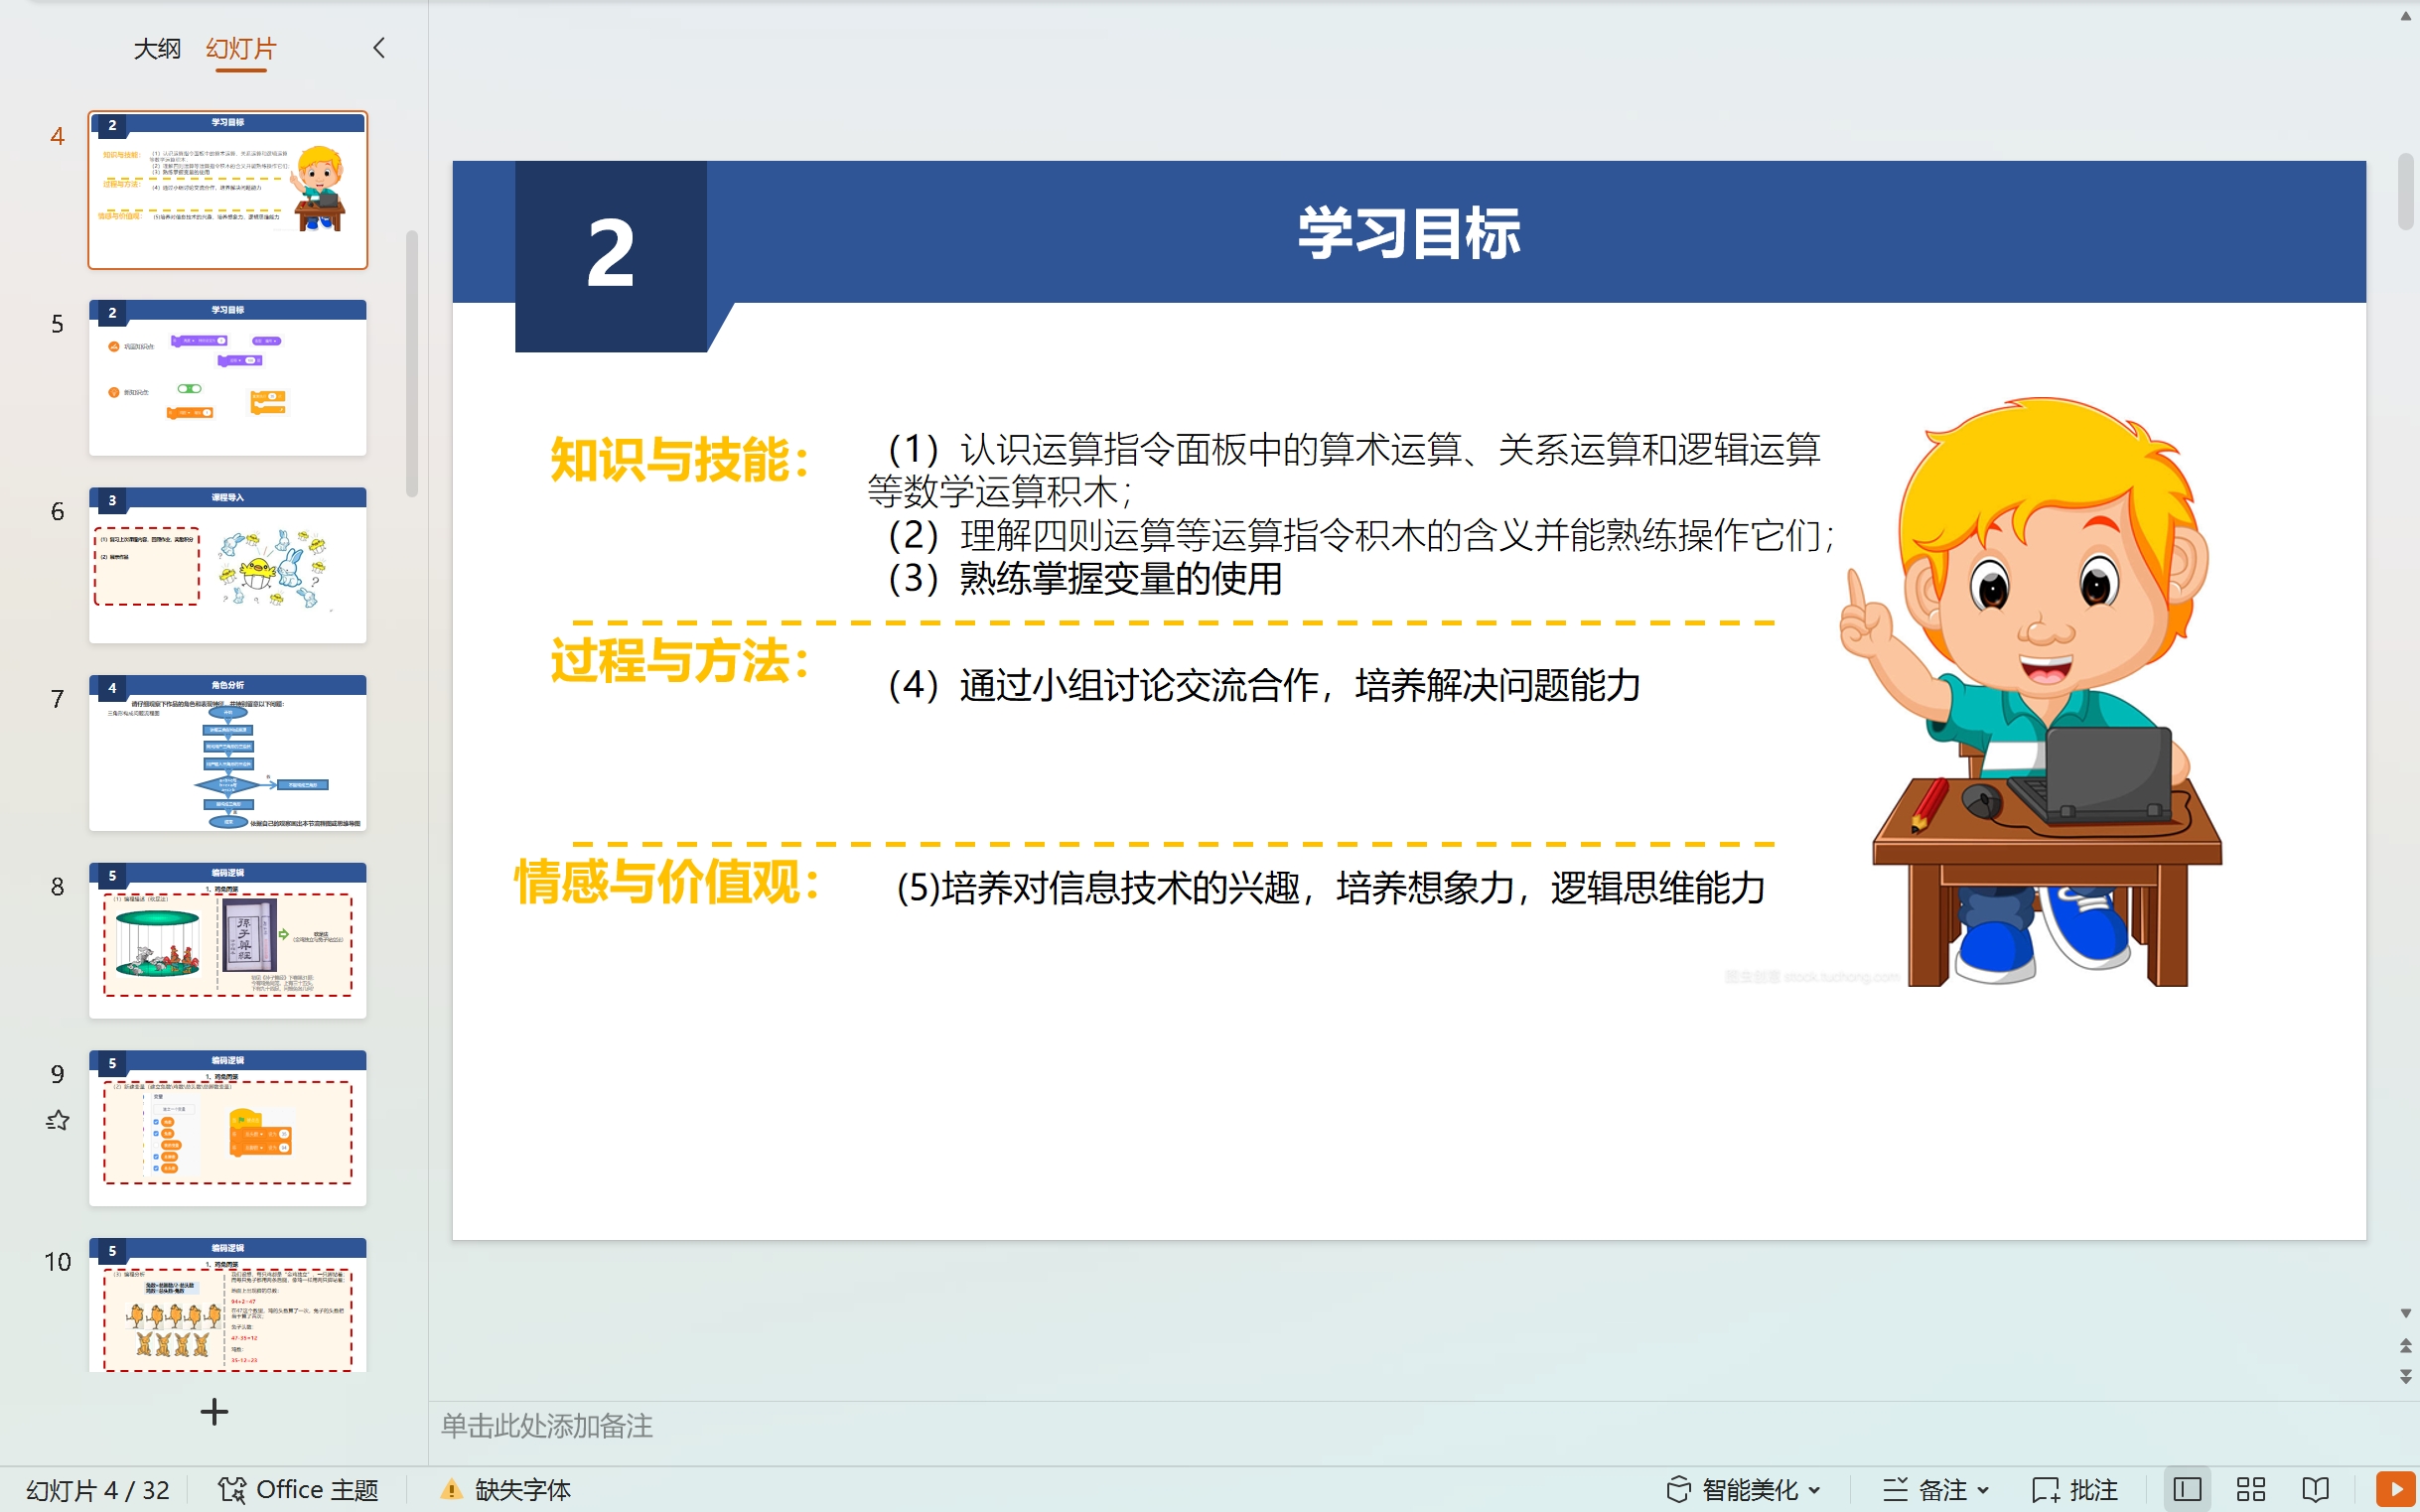
Task: Select the 幻灯片 tab
Action: pos(241,48)
